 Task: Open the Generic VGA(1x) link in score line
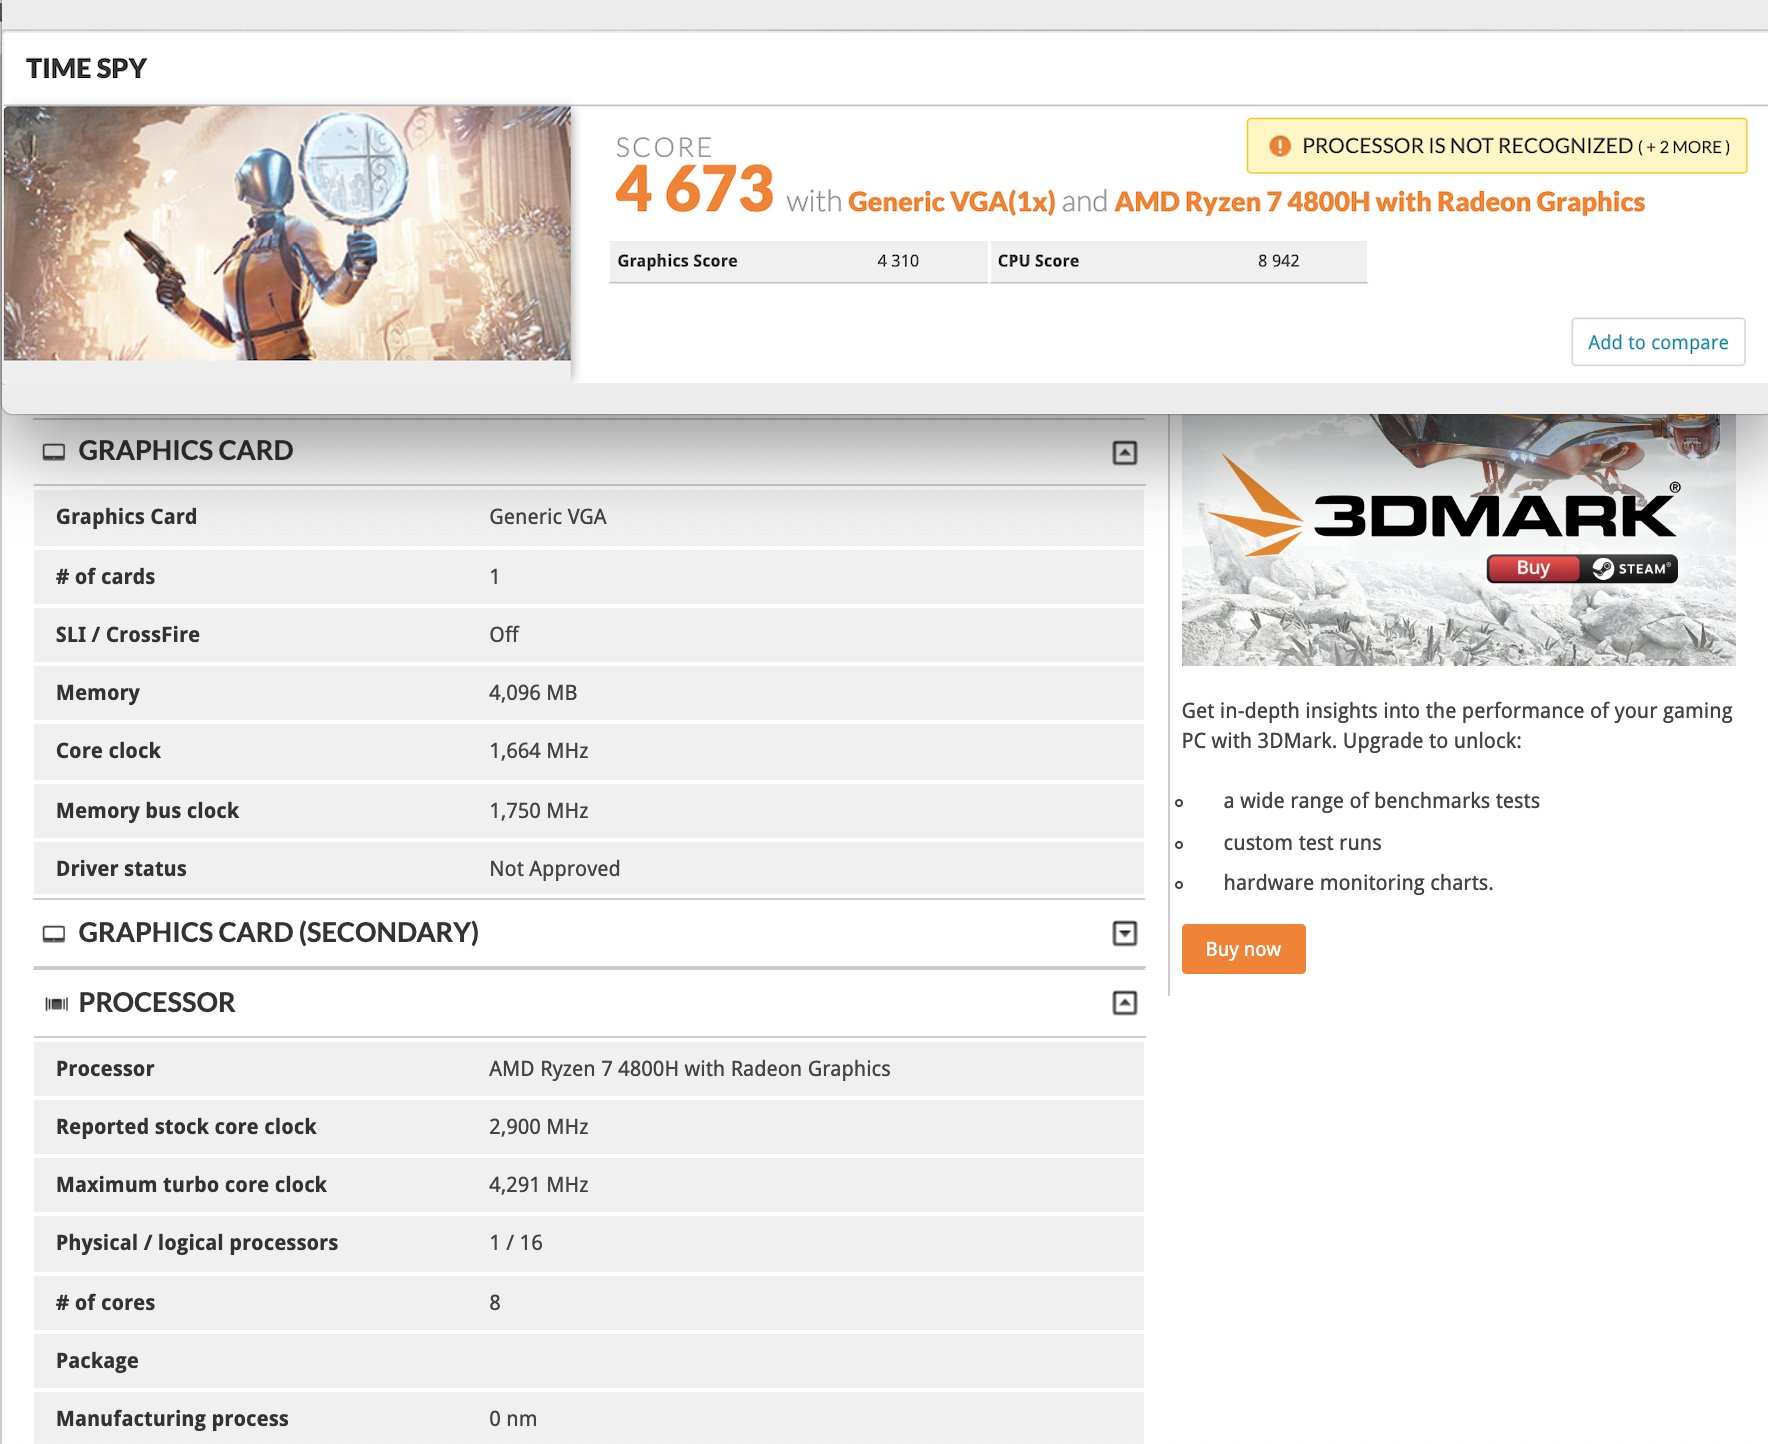point(951,202)
